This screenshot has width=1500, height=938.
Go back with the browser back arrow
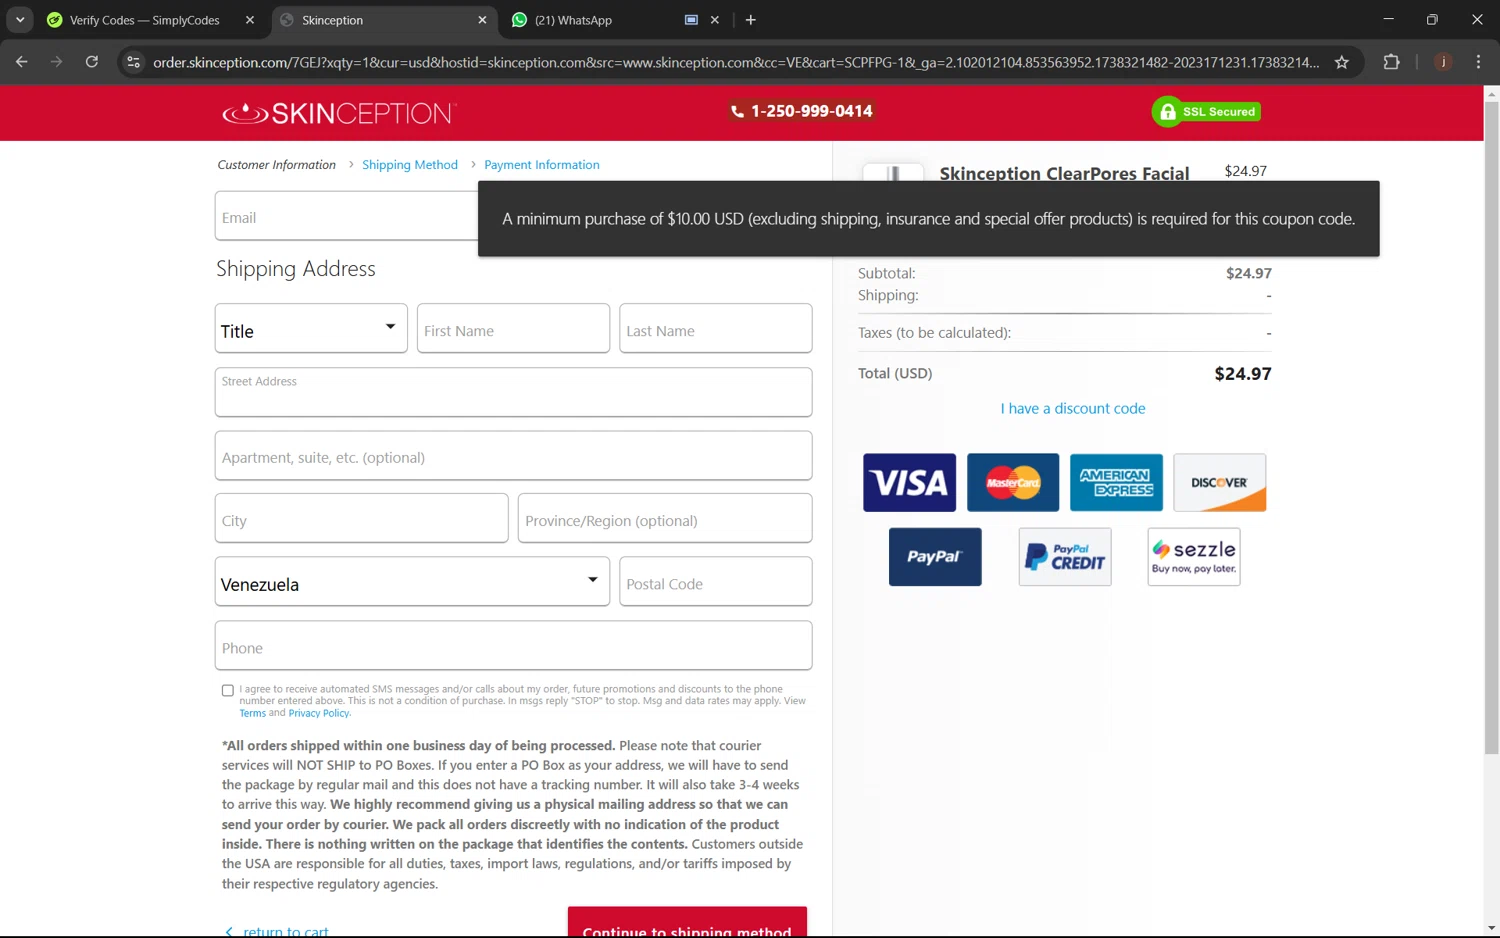click(22, 62)
